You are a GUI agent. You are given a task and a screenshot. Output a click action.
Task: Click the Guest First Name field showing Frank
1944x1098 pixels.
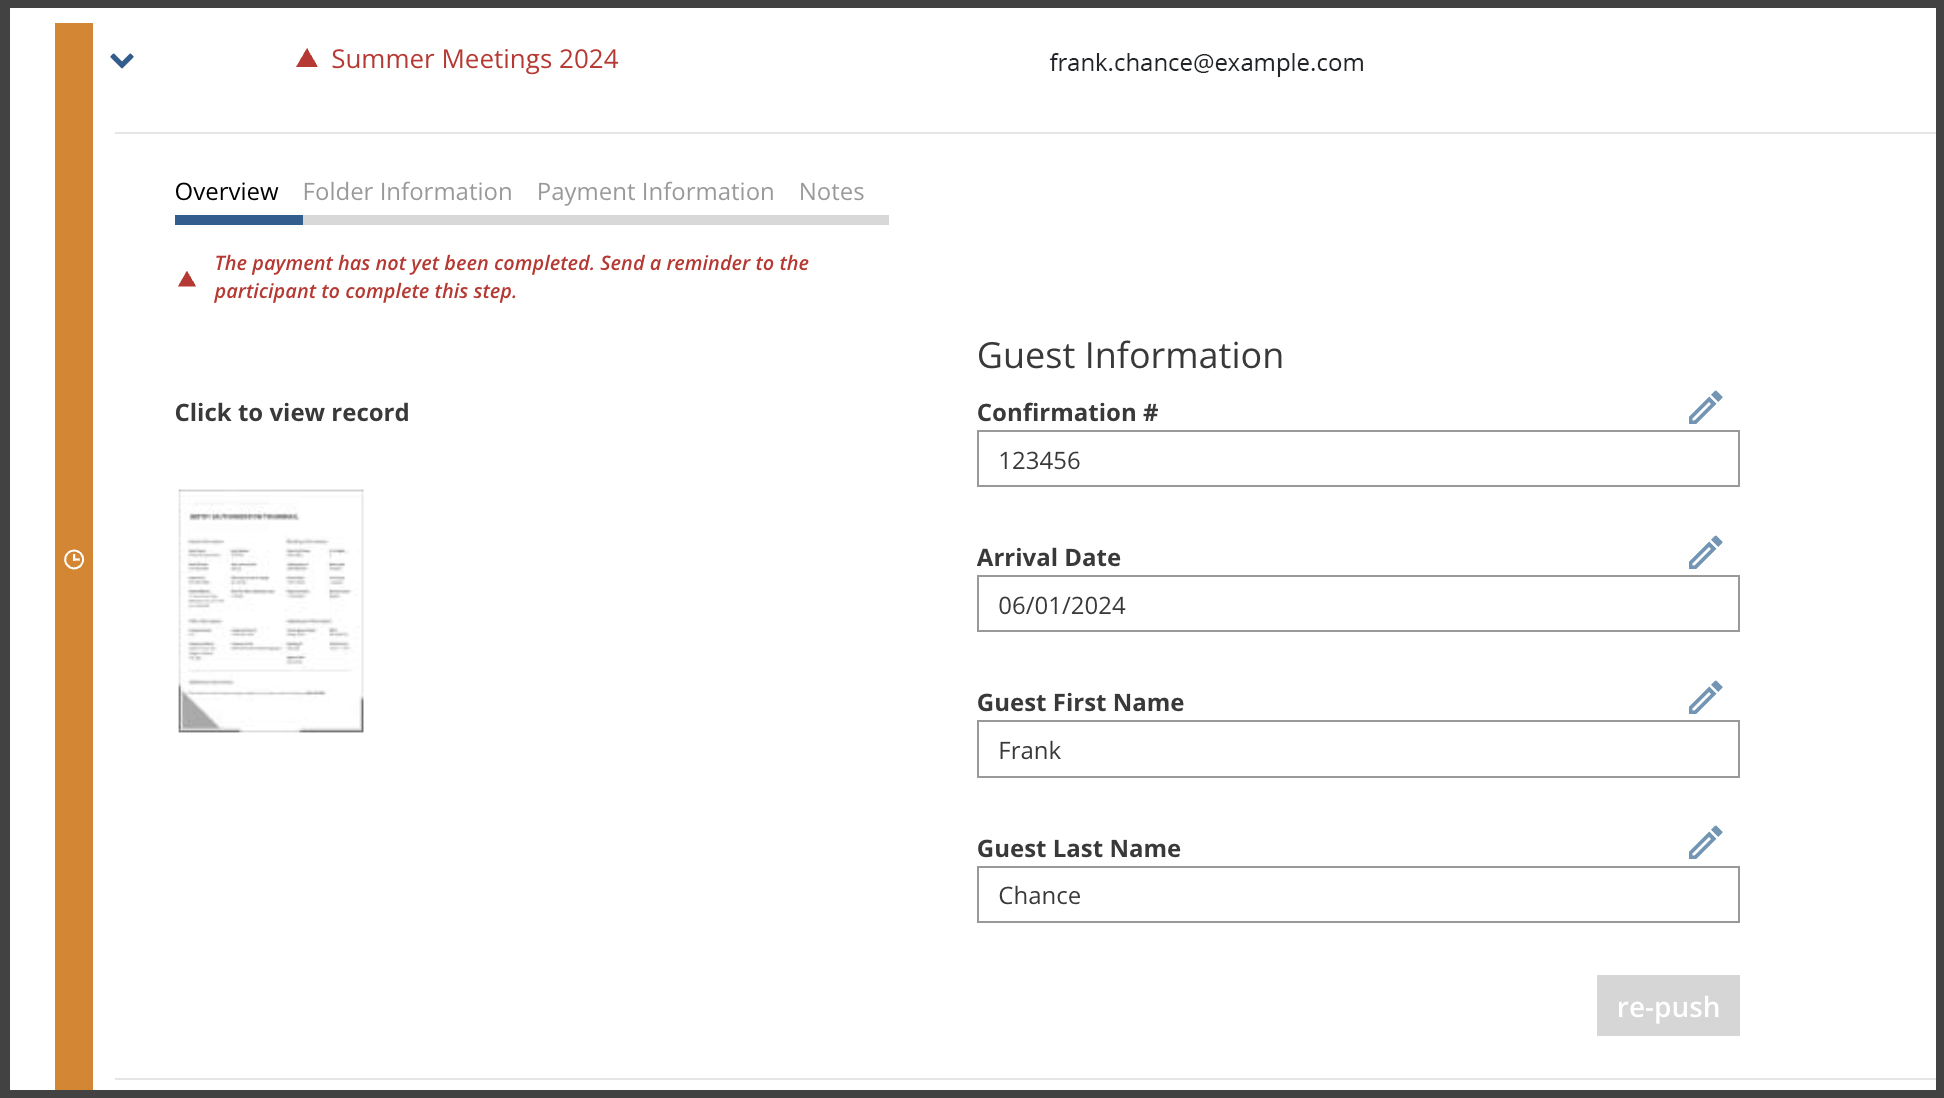tap(1358, 749)
